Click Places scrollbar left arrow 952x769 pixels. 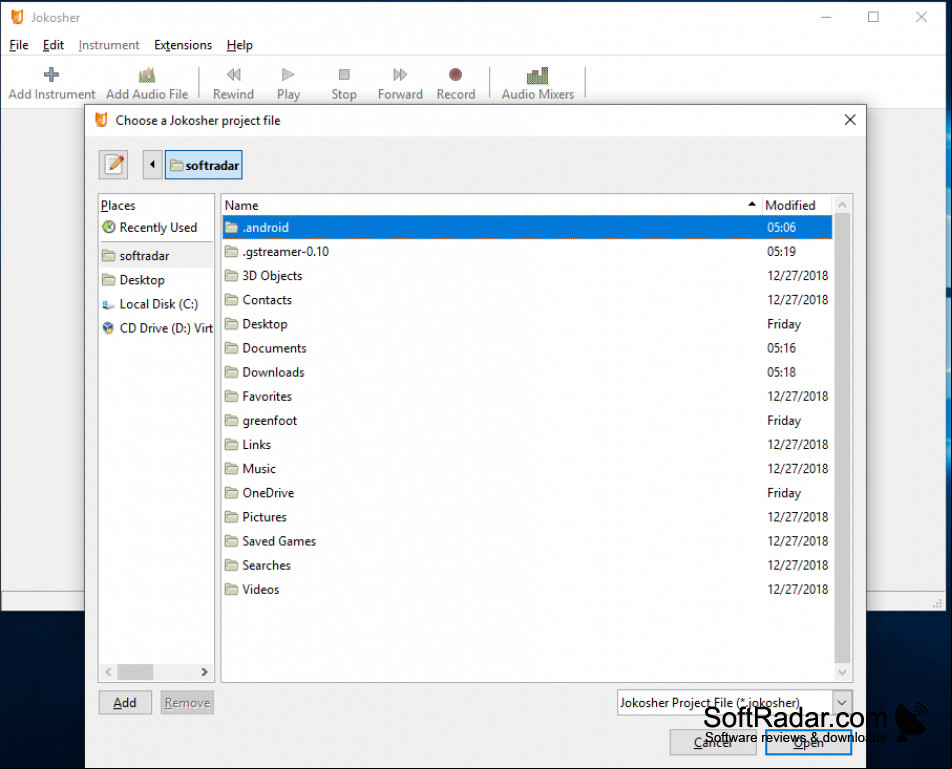(108, 672)
